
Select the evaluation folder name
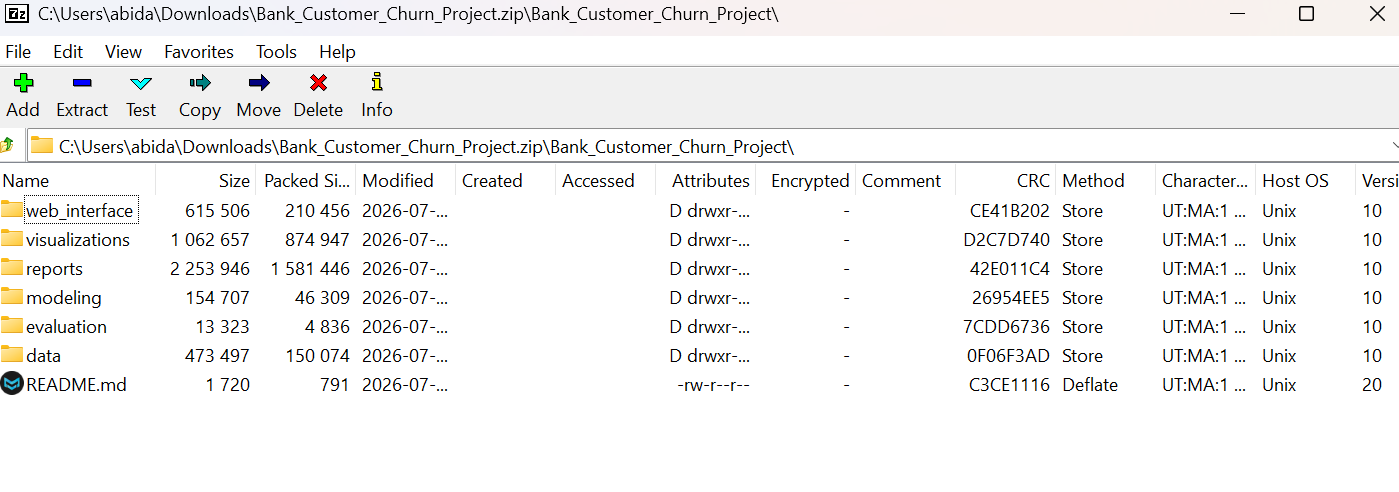click(66, 327)
